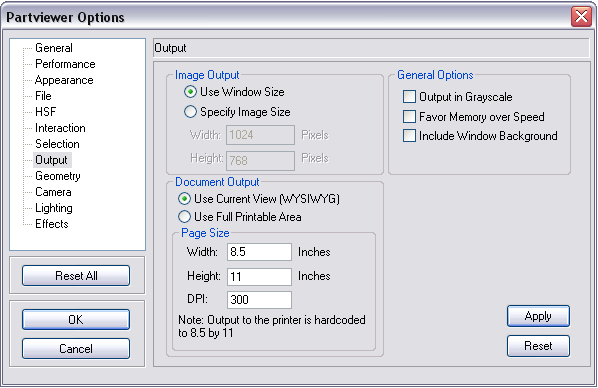
Task: Open the Lighting category
Action: coord(54,208)
